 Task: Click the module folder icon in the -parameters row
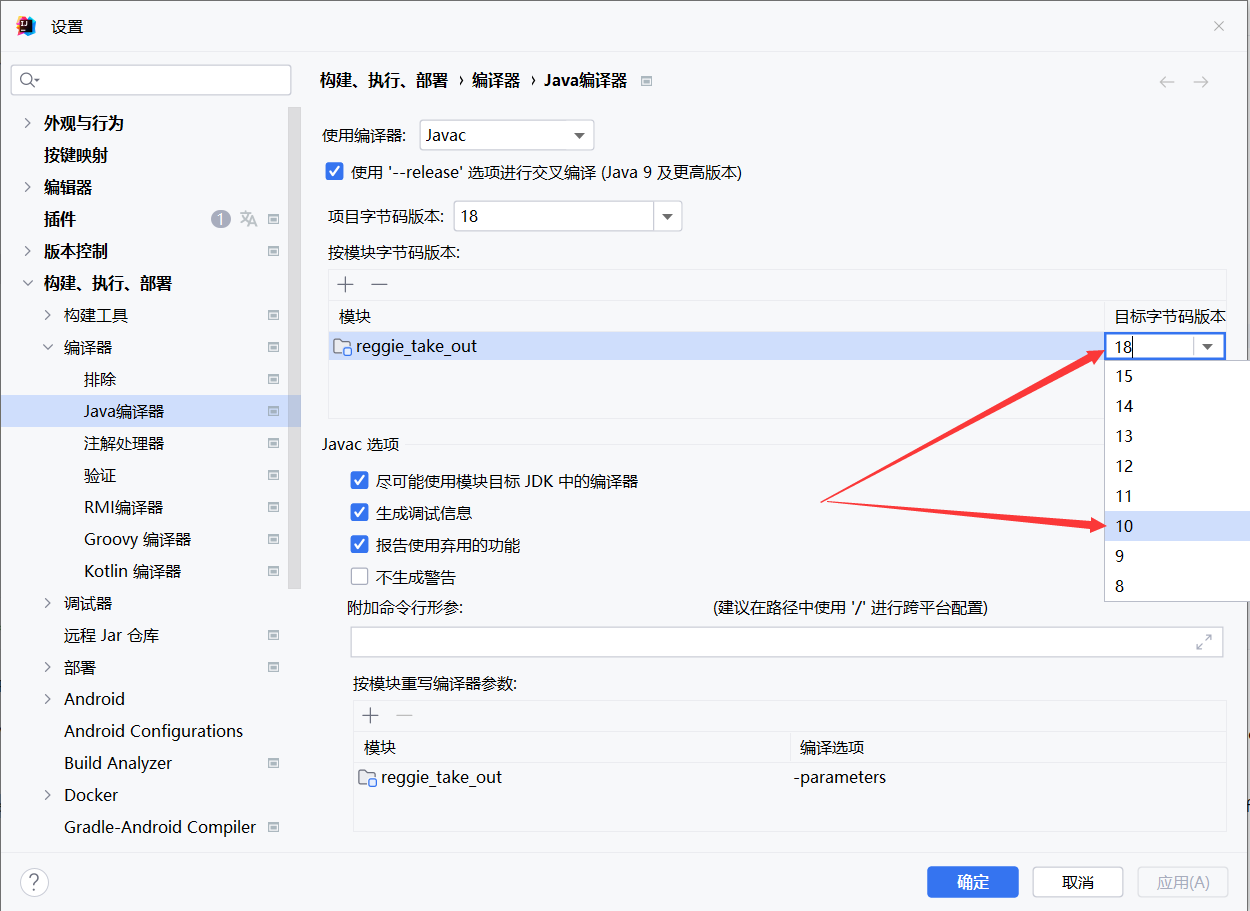367,778
